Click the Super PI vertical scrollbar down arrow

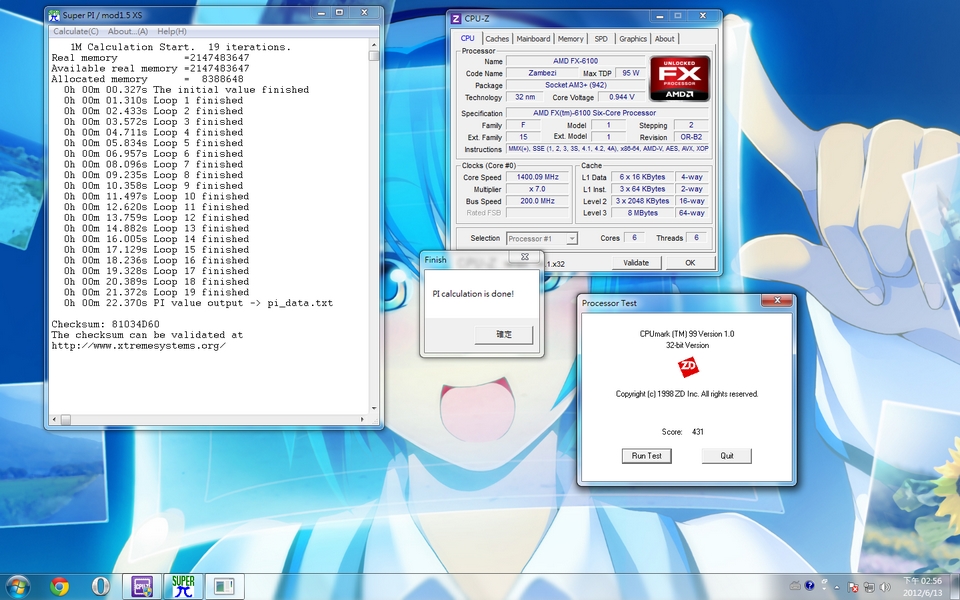(373, 408)
